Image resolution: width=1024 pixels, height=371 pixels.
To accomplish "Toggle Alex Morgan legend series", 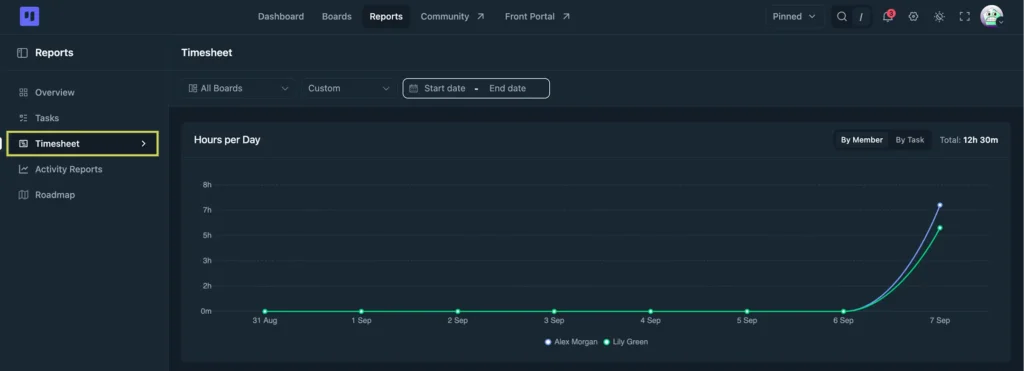I will pyautogui.click(x=571, y=342).
